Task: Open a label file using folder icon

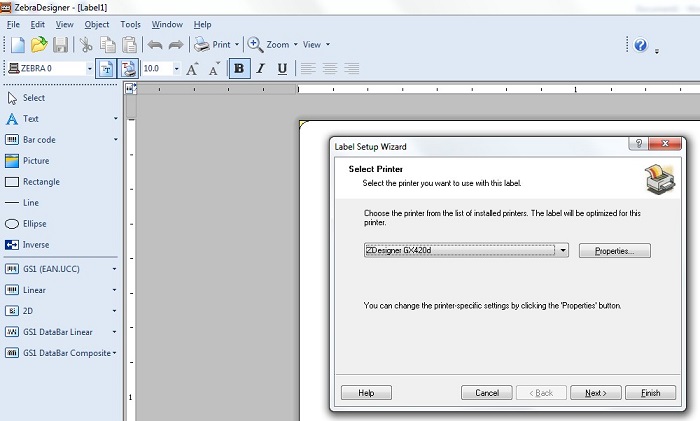Action: [39, 45]
